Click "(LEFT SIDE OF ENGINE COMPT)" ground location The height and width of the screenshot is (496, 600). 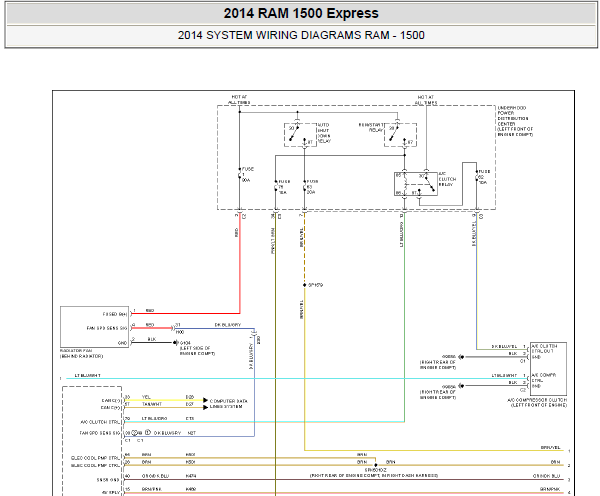pos(197,351)
